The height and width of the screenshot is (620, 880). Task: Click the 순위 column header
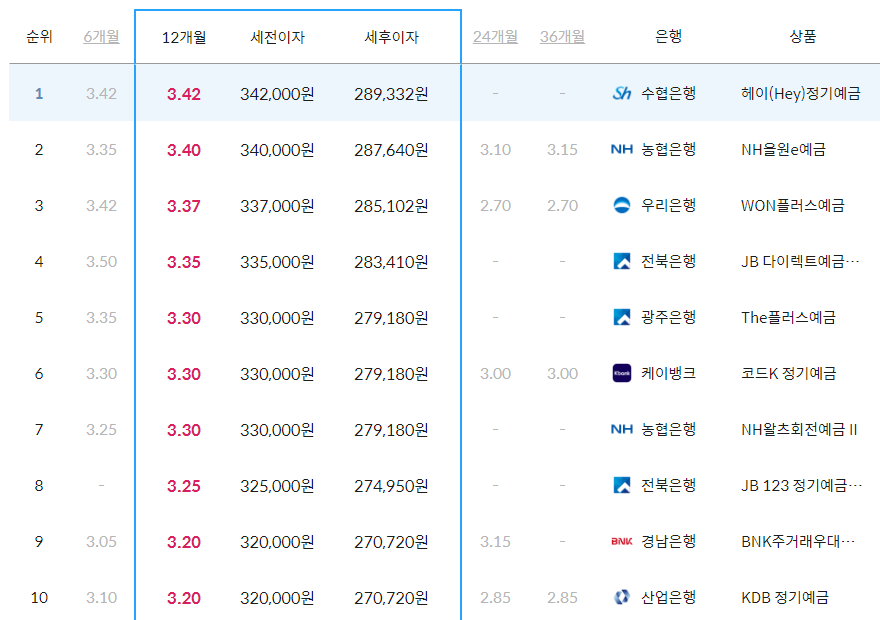[x=39, y=37]
